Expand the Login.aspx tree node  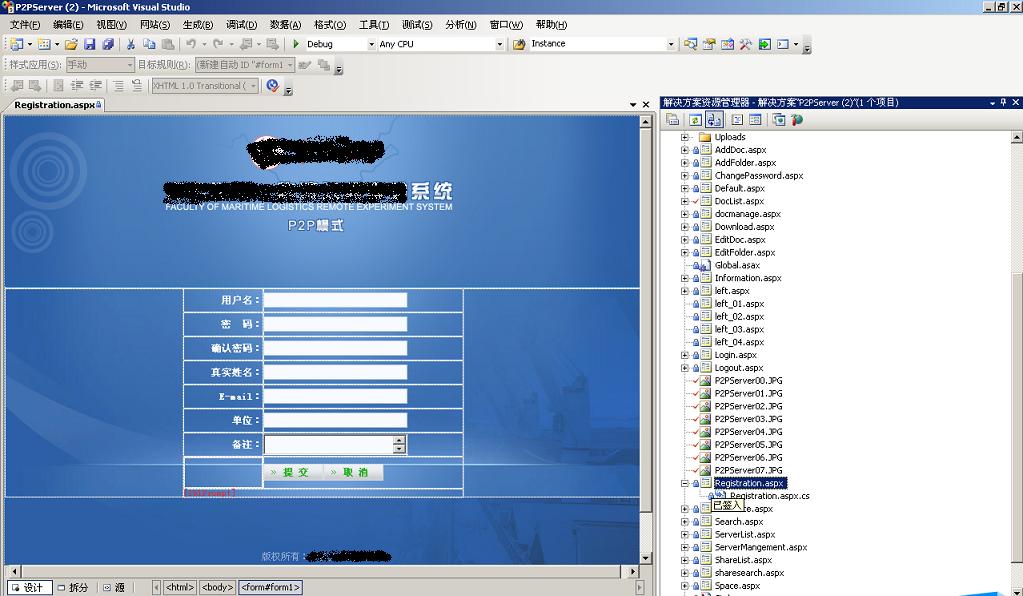(x=684, y=355)
